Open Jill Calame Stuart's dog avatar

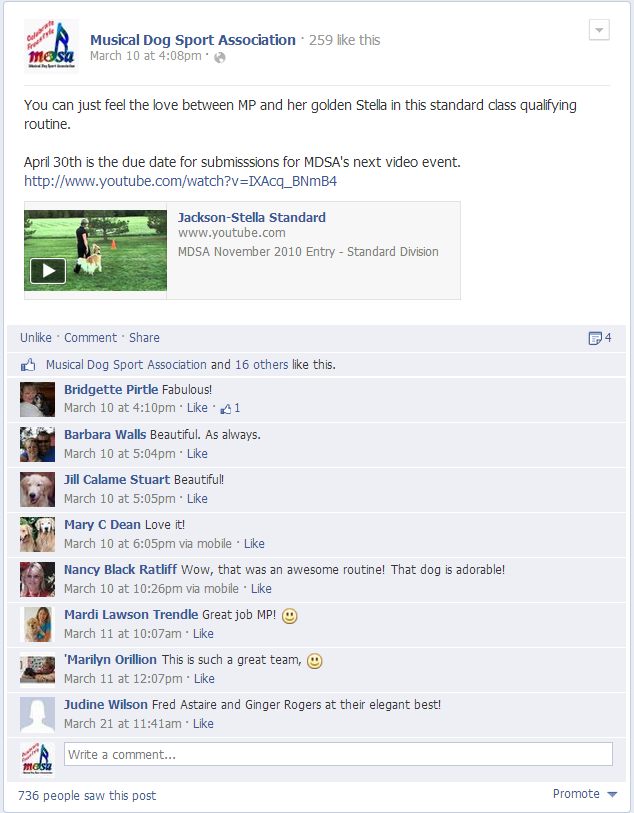coord(37,489)
